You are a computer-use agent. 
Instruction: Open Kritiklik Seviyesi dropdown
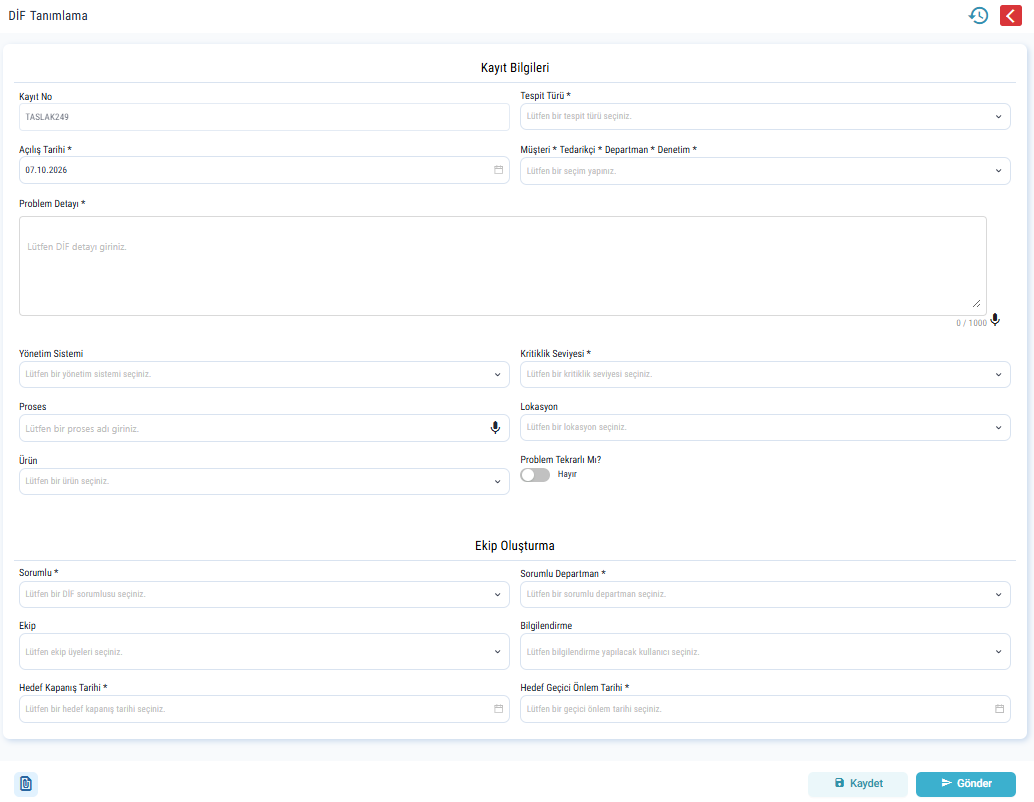tap(765, 375)
